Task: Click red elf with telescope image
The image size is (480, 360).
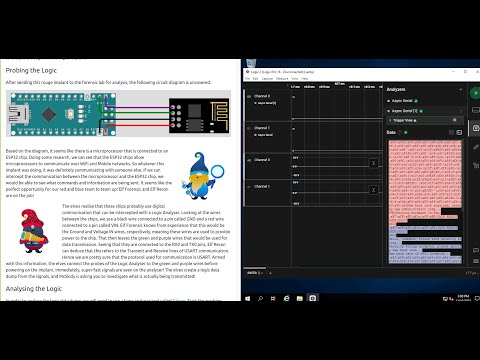Action: click(33, 231)
